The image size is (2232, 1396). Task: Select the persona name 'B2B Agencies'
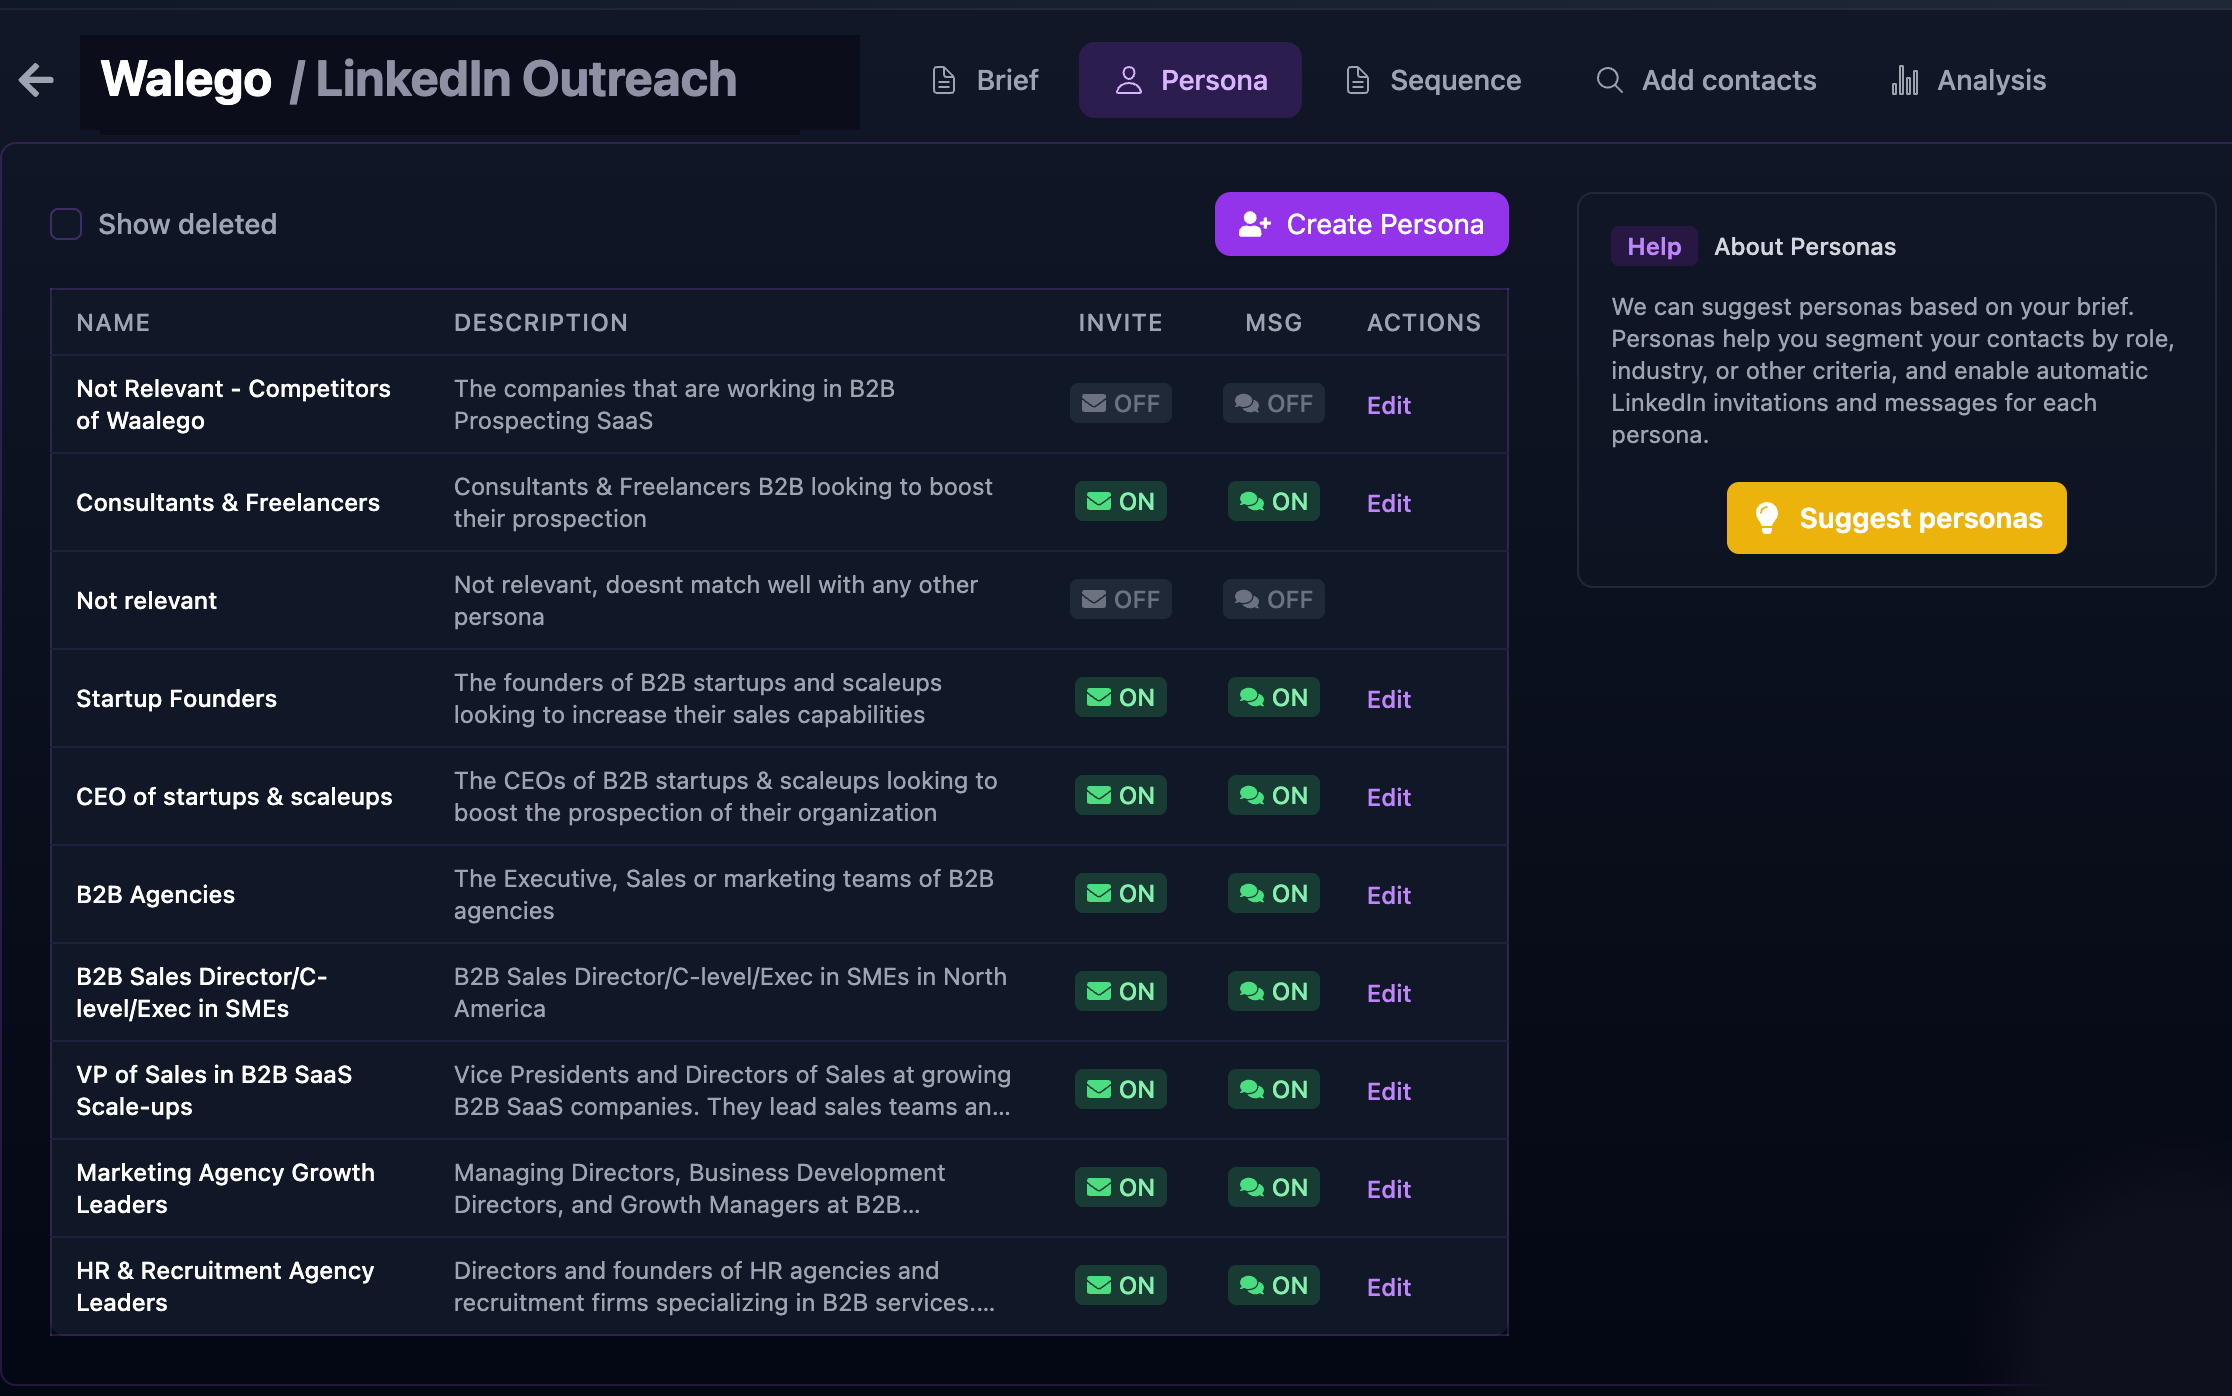[155, 894]
